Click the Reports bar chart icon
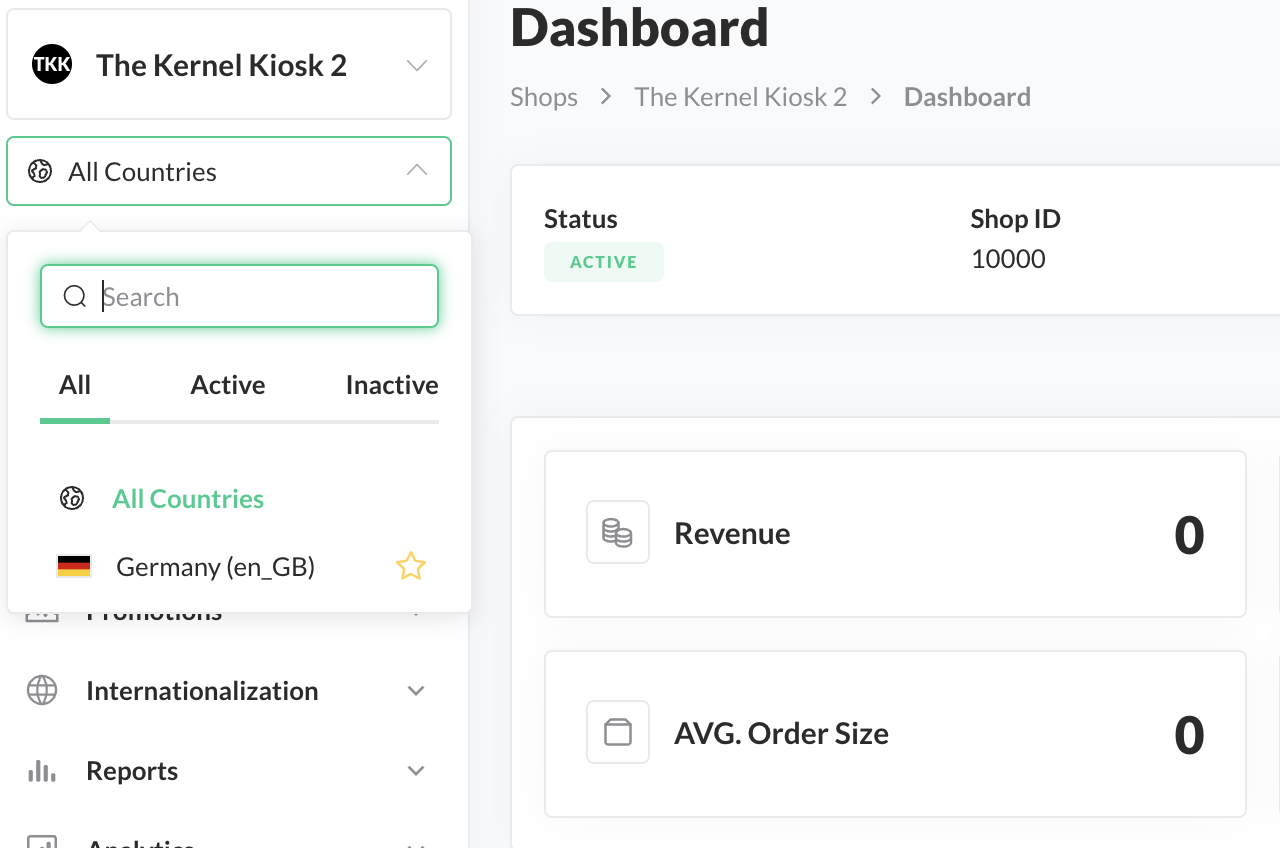 [x=42, y=770]
